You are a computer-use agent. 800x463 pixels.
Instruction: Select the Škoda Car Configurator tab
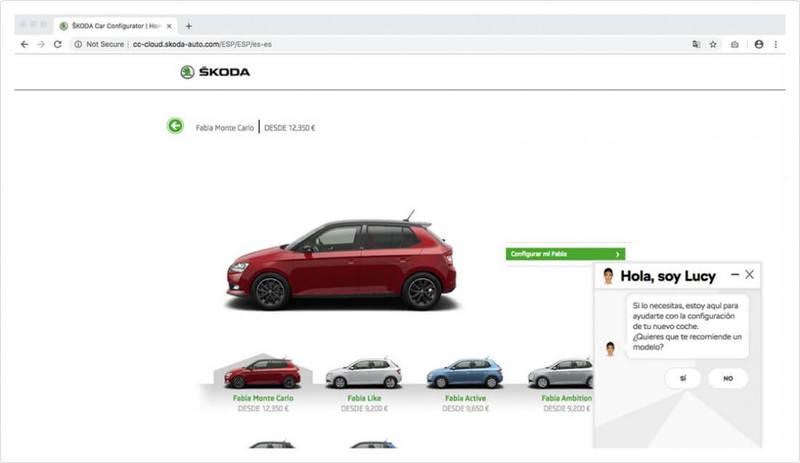(115, 26)
